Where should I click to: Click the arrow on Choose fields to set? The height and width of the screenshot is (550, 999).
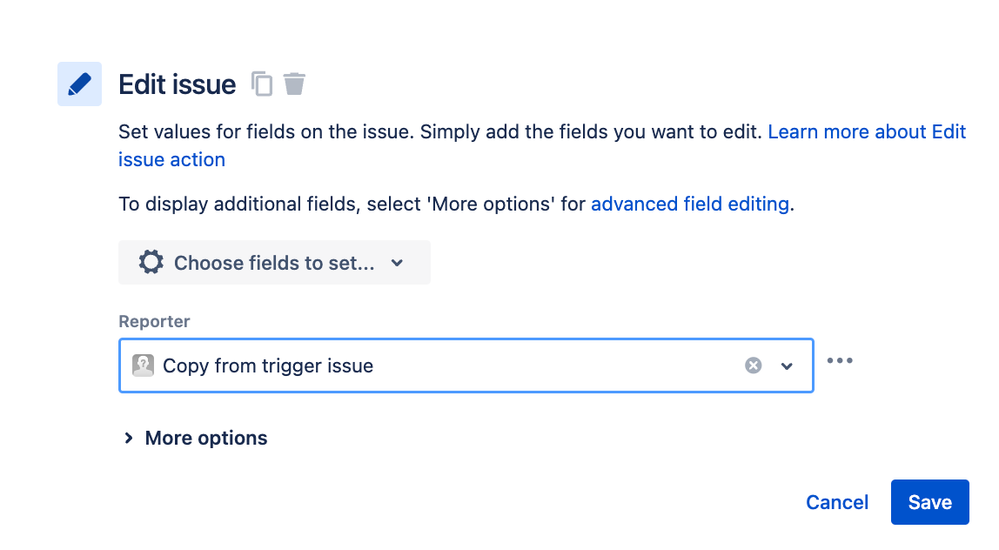(397, 263)
